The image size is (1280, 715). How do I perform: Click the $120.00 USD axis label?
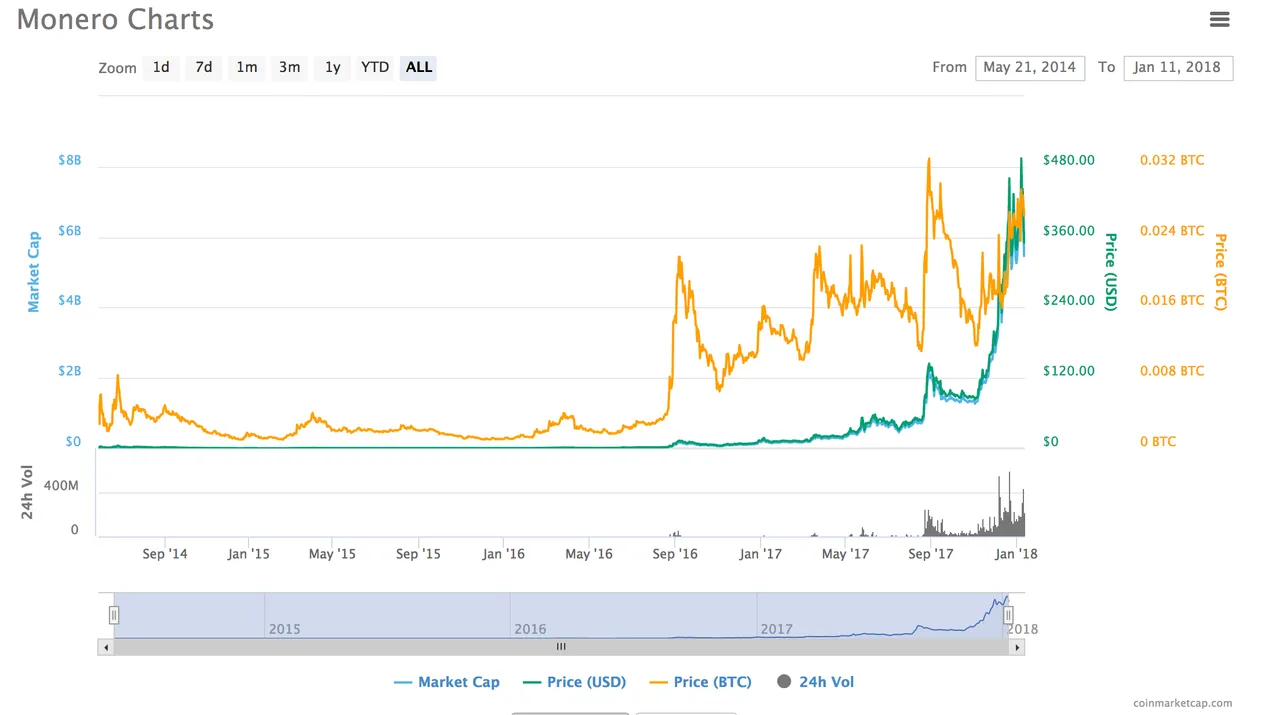[x=1069, y=371]
